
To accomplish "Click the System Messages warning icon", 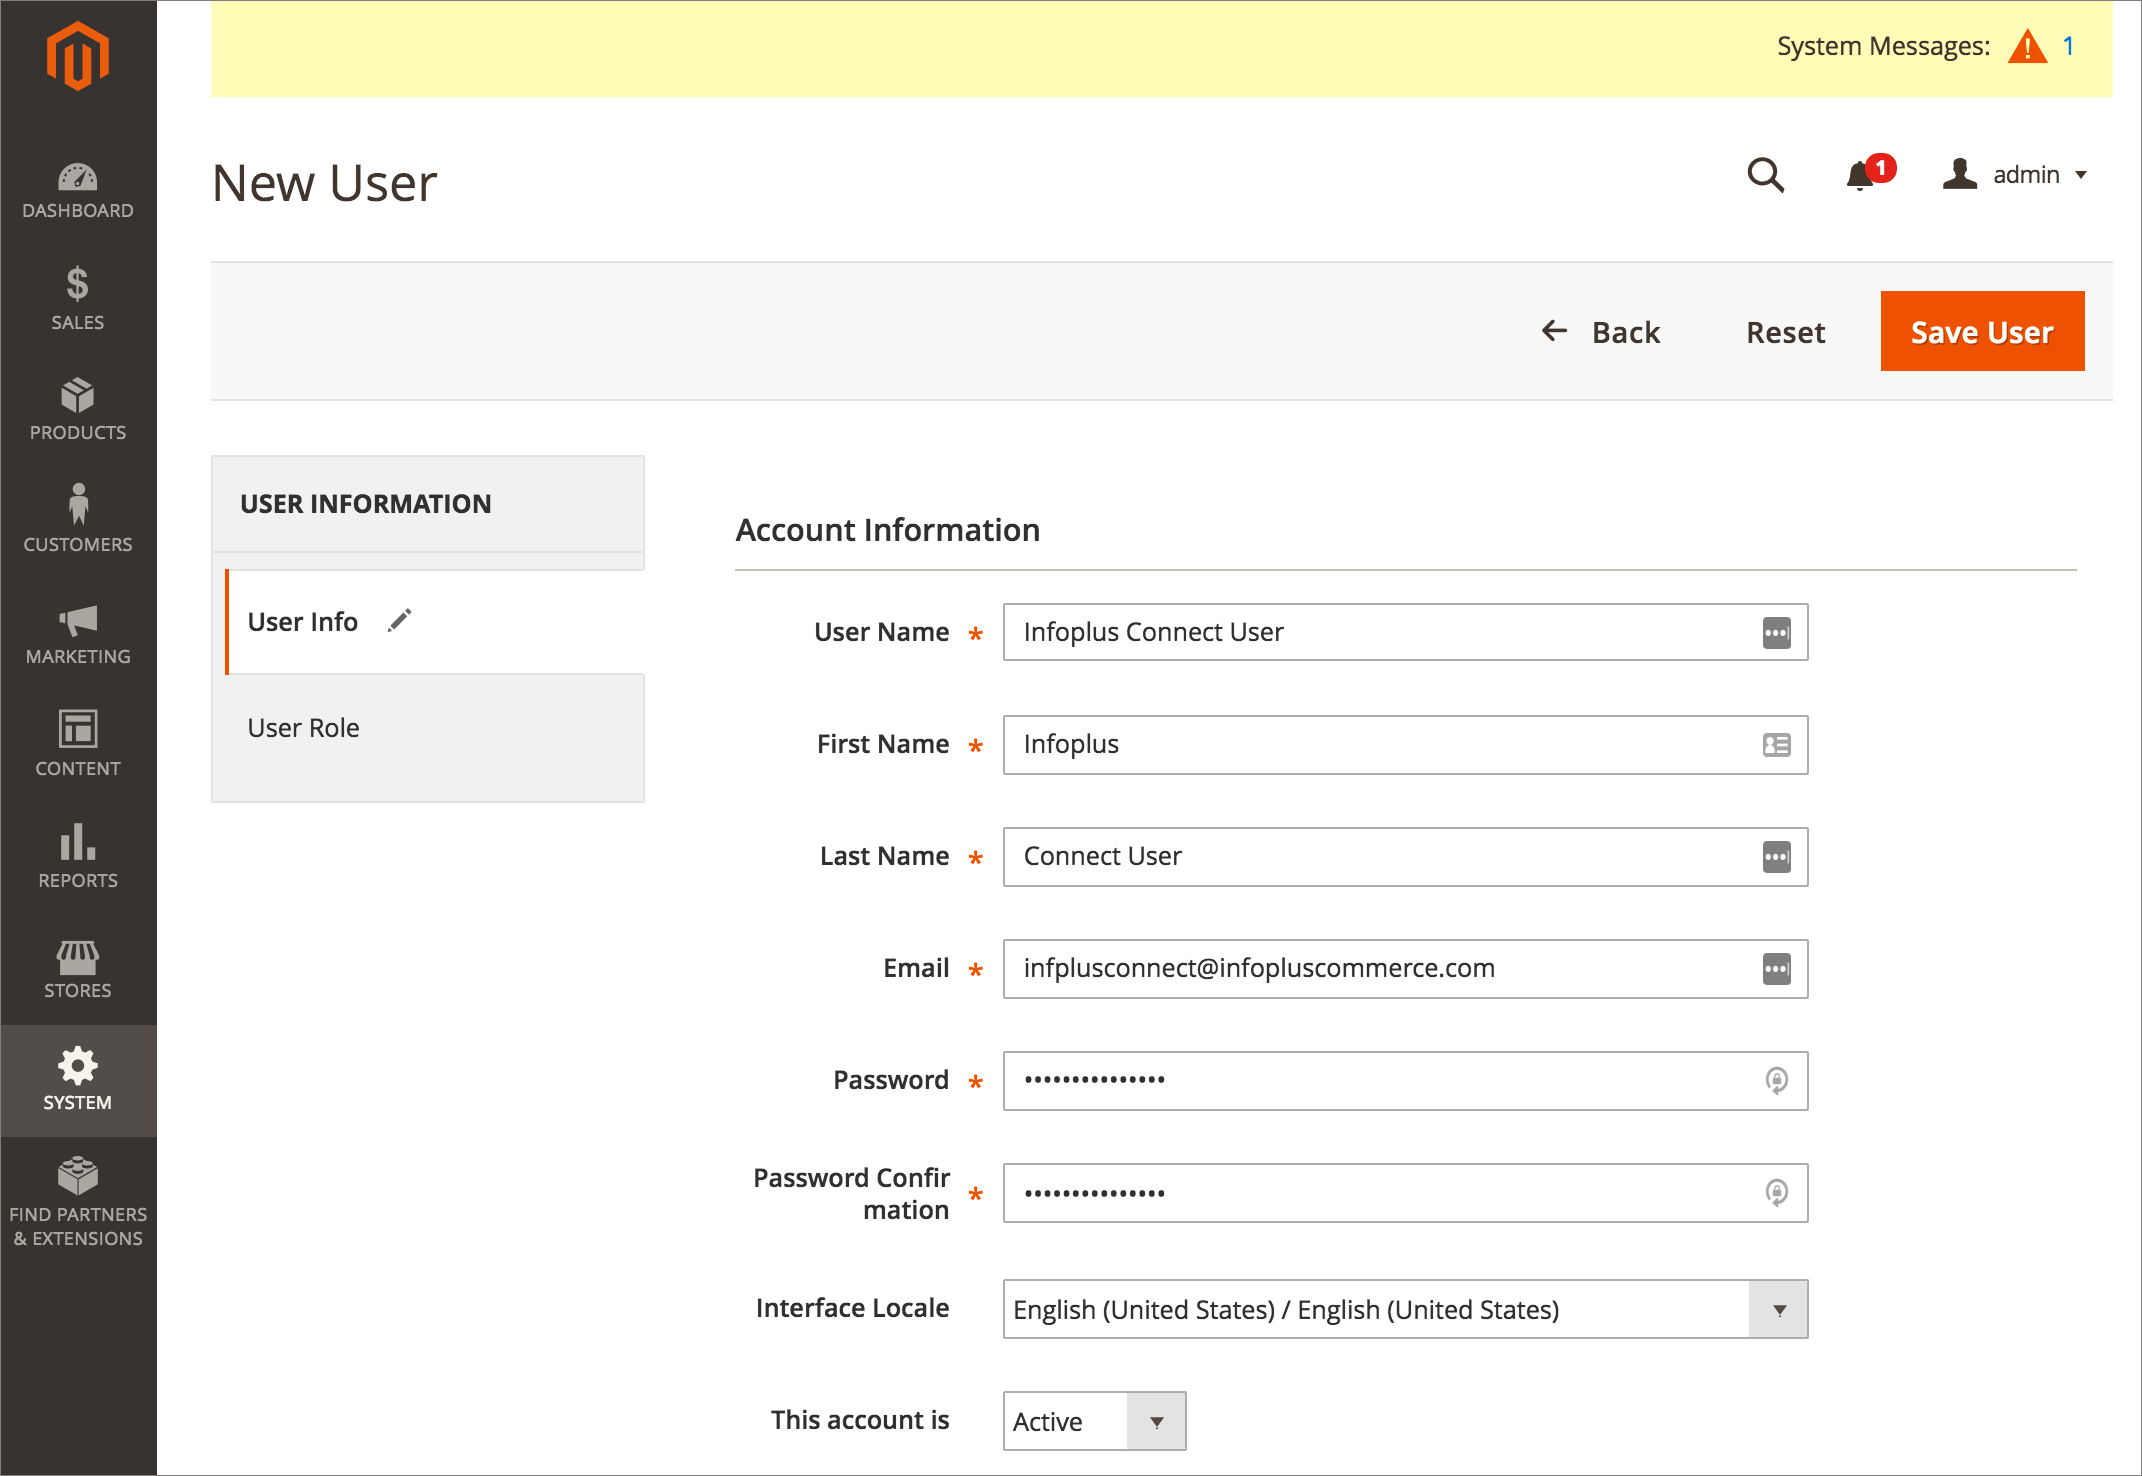I will point(2027,47).
